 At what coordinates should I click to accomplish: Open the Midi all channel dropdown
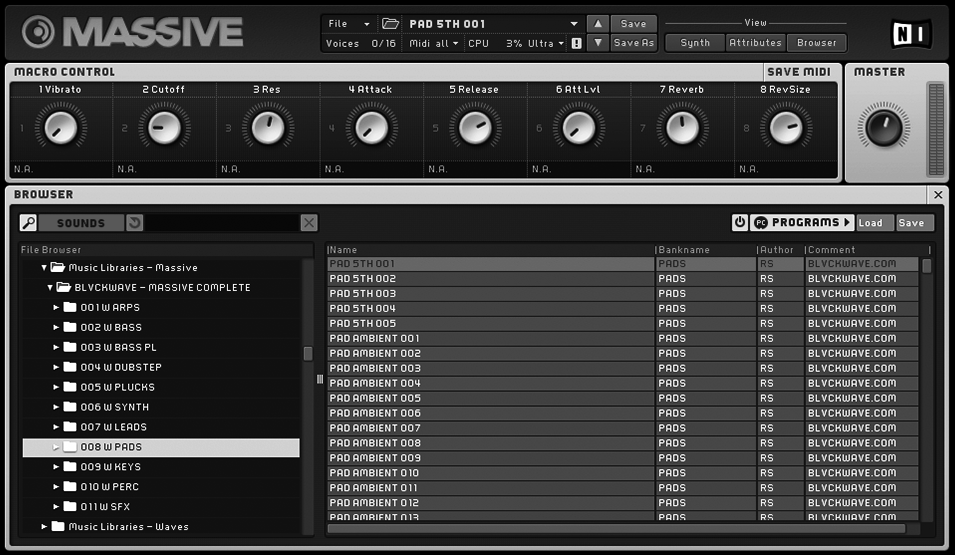click(x=434, y=44)
